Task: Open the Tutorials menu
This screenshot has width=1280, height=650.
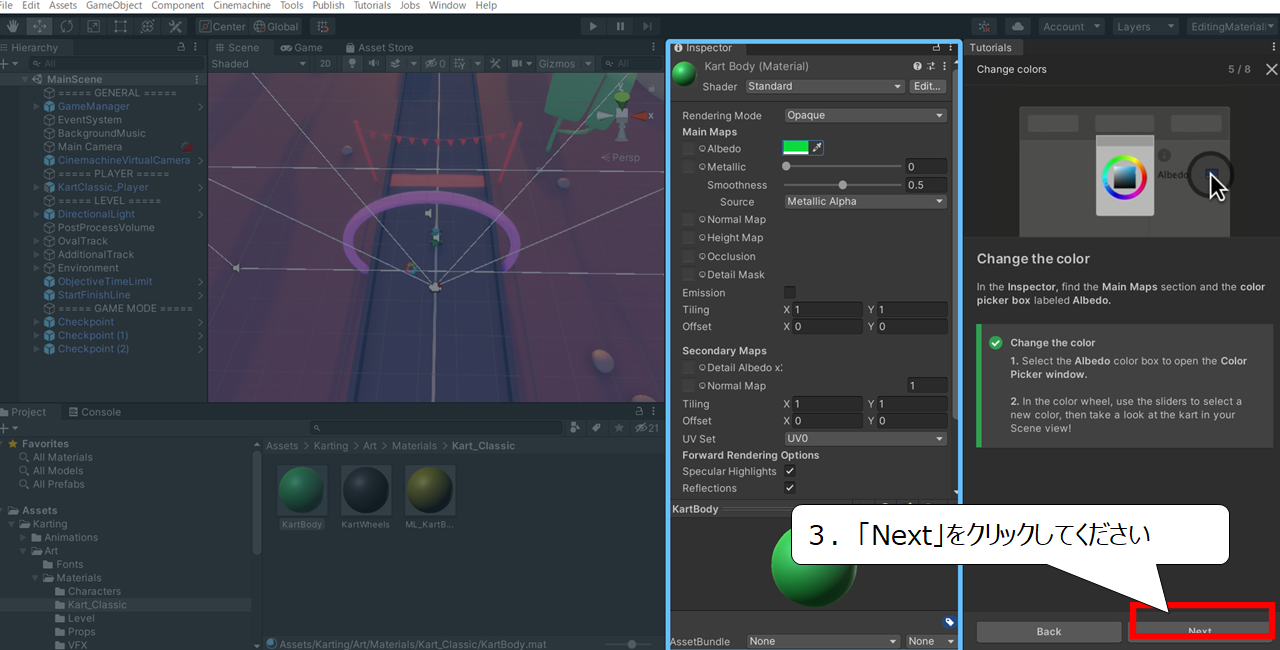Action: (373, 6)
